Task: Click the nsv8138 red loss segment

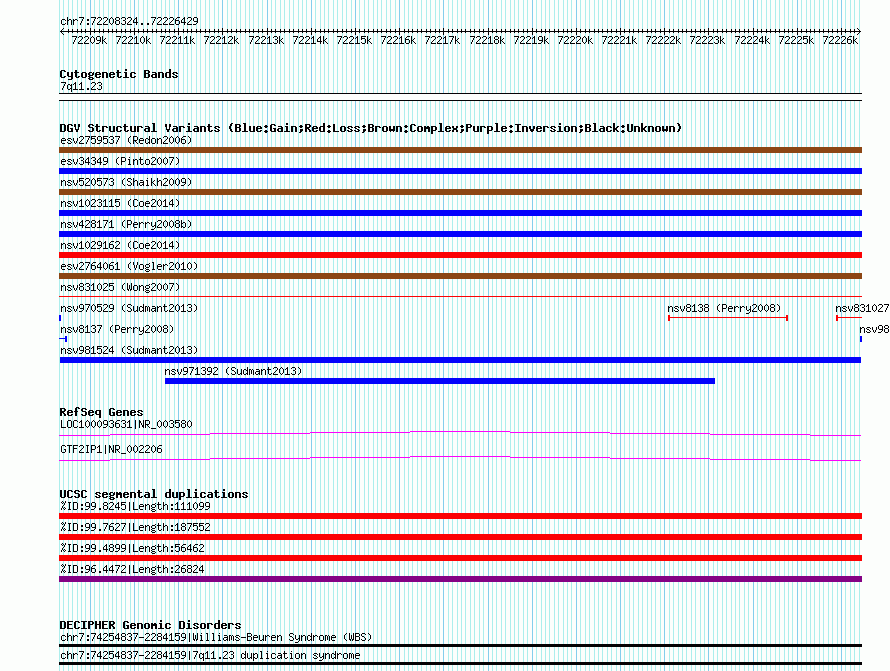Action: point(728,318)
